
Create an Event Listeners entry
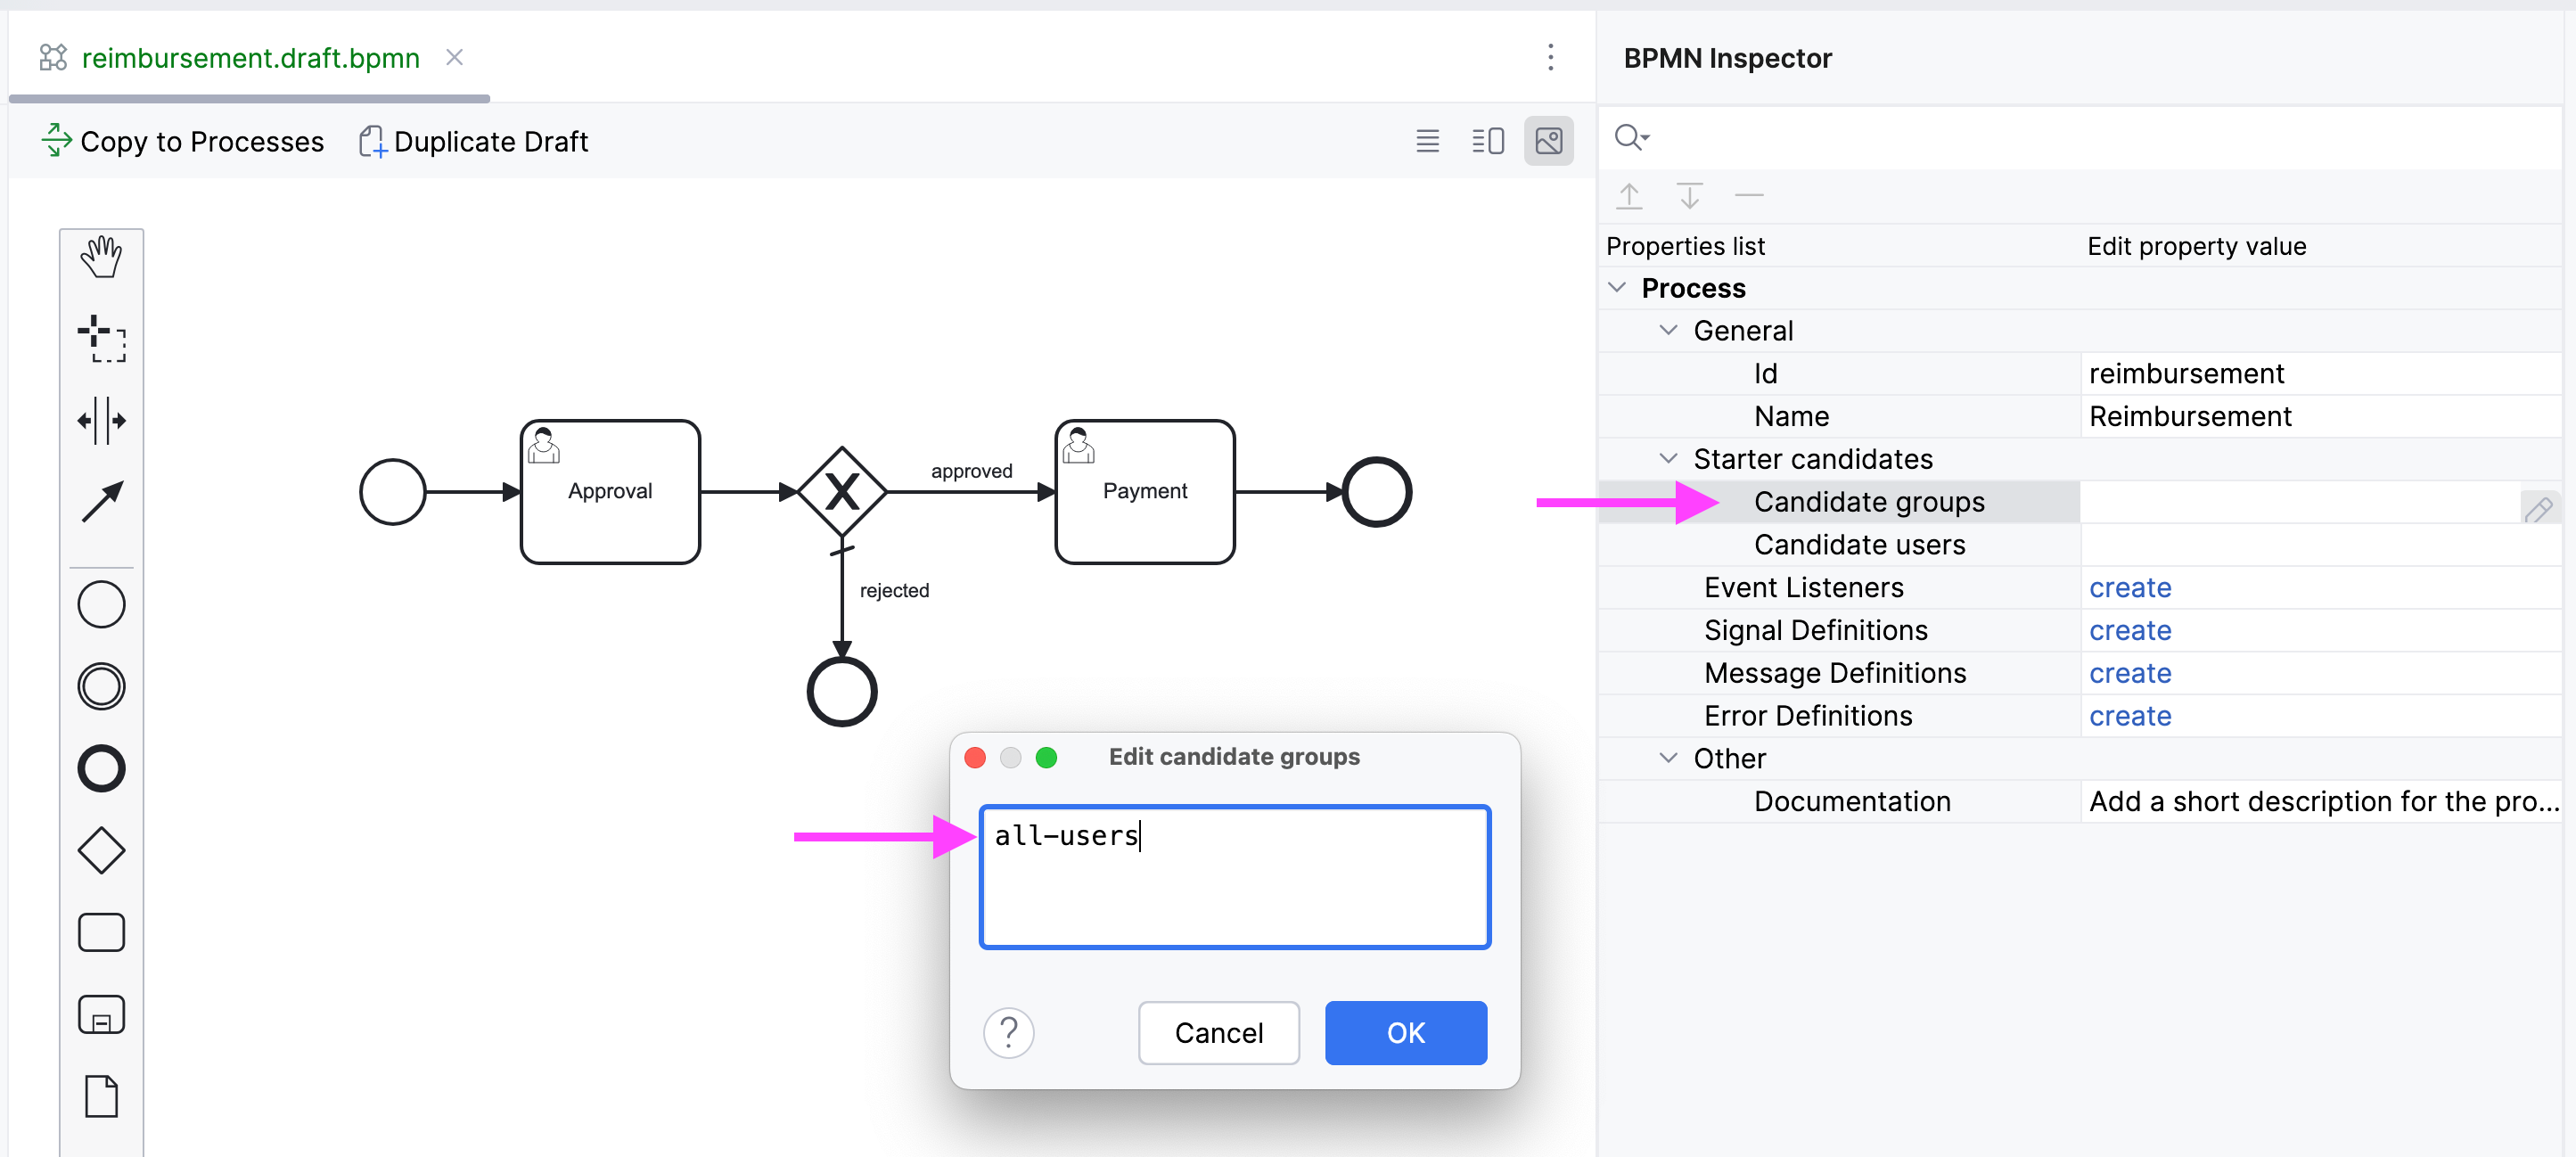click(2129, 588)
